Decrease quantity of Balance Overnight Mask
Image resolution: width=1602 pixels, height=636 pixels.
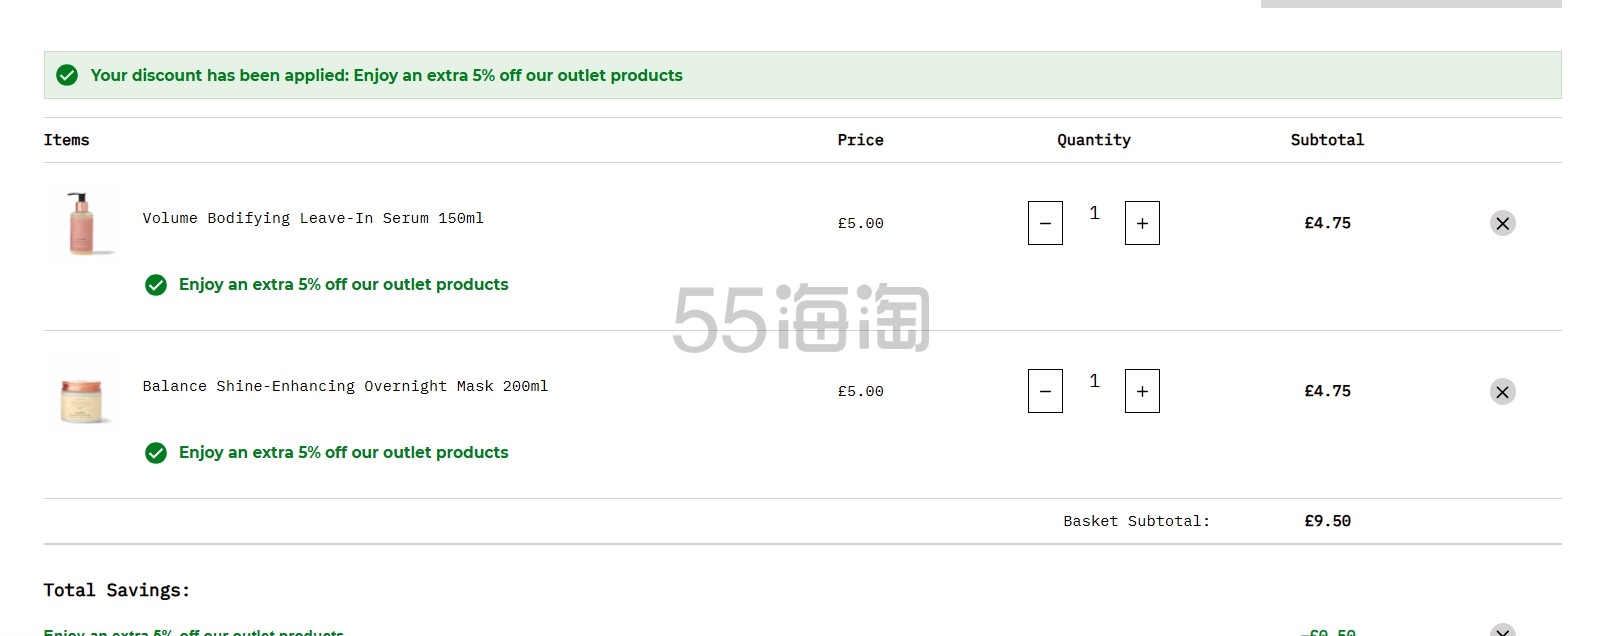[1045, 391]
